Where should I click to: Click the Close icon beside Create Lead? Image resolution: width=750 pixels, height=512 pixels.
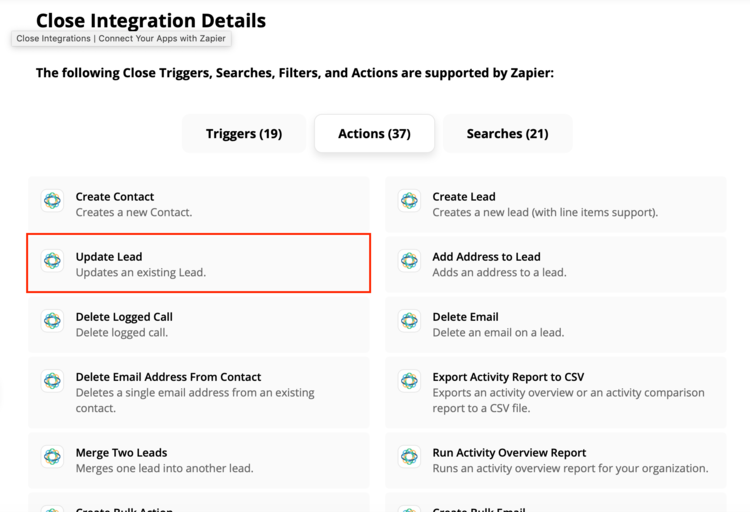[x=409, y=200]
